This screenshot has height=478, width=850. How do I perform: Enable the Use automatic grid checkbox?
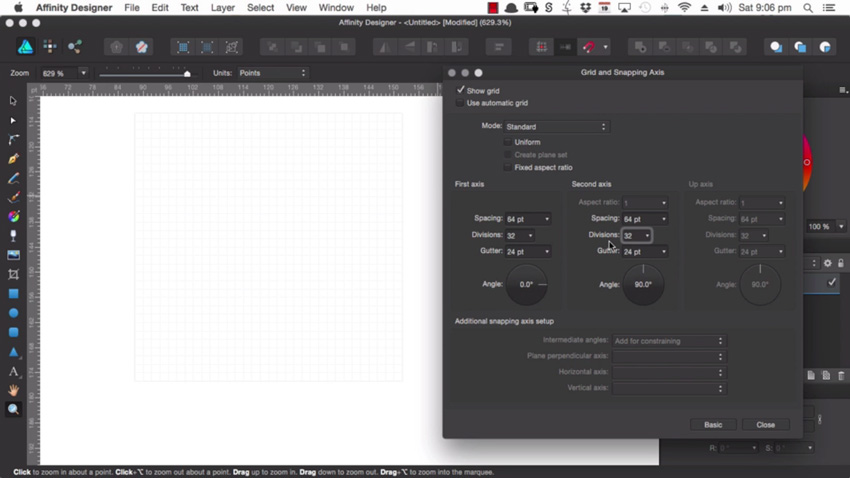pos(460,103)
